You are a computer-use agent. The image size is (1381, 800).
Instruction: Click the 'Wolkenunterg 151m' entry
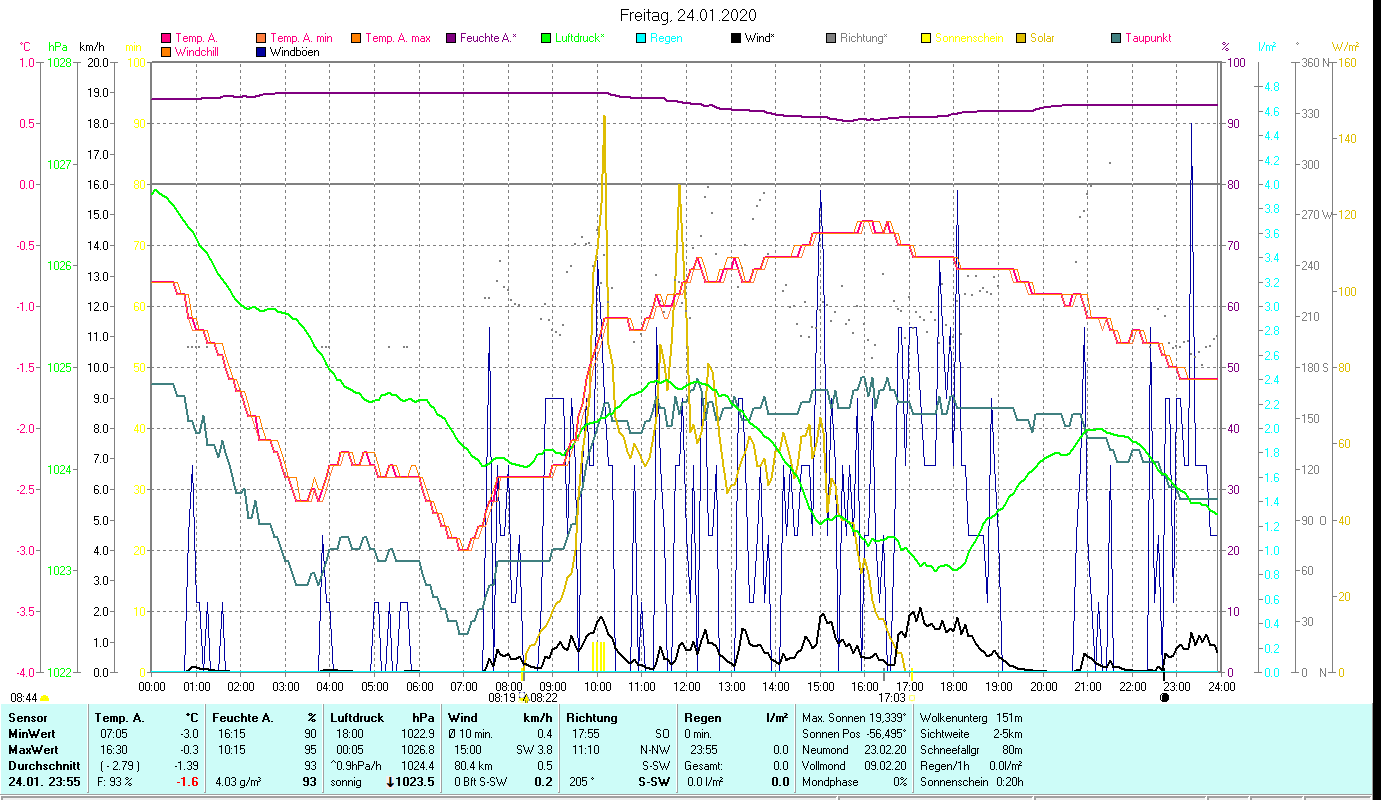(970, 718)
